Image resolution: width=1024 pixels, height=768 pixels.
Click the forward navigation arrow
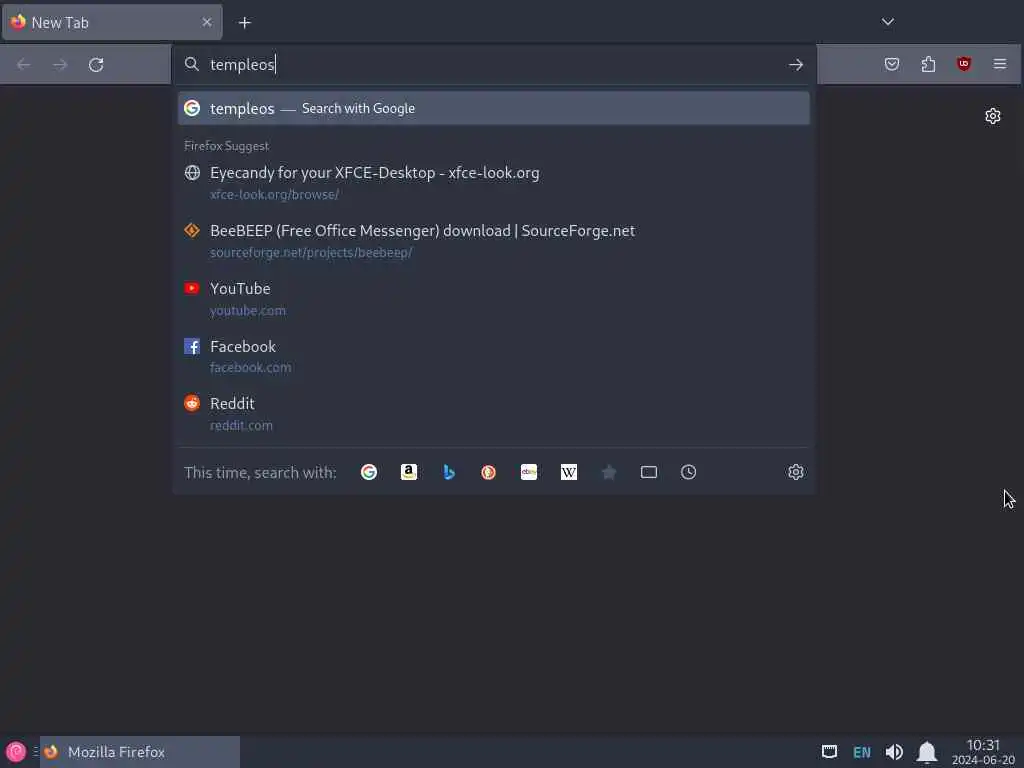[59, 65]
